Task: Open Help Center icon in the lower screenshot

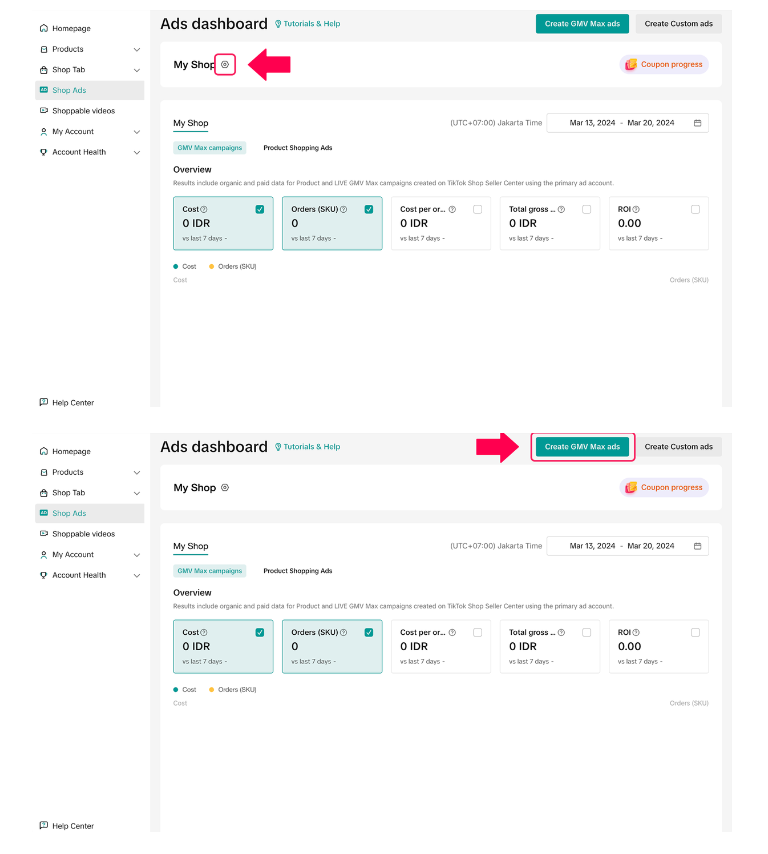Action: (43, 826)
